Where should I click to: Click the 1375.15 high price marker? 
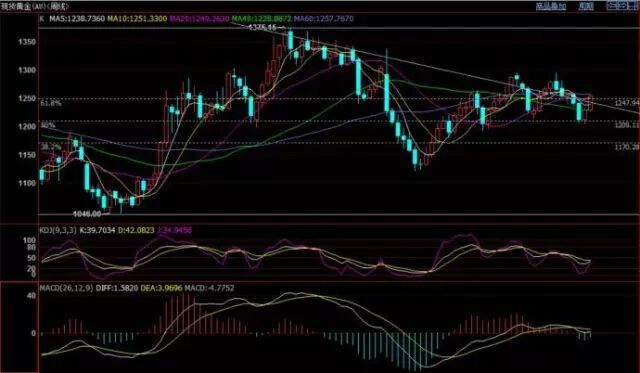point(262,27)
